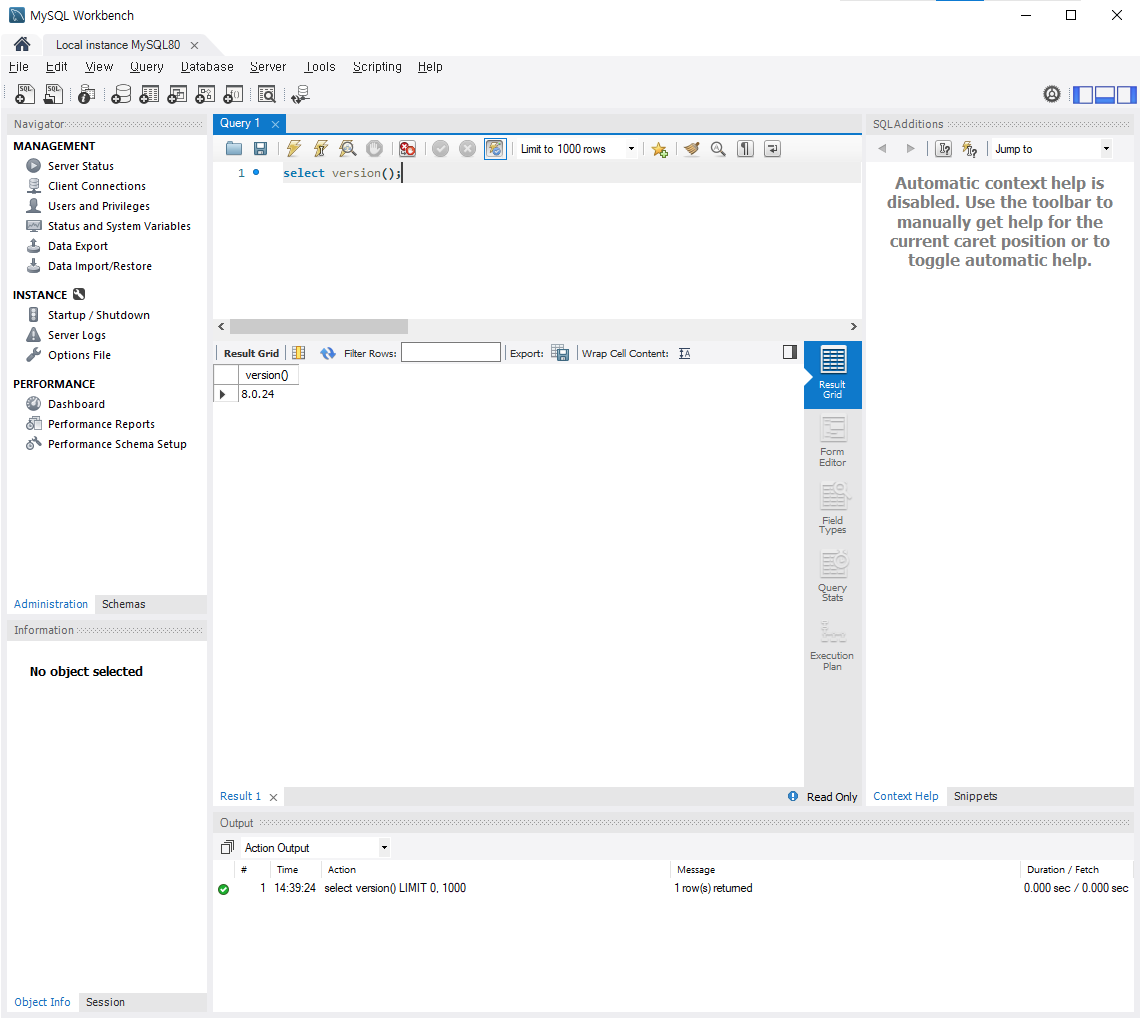This screenshot has width=1141, height=1019.
Task: Open the performance Dashboard
Action: [x=76, y=404]
